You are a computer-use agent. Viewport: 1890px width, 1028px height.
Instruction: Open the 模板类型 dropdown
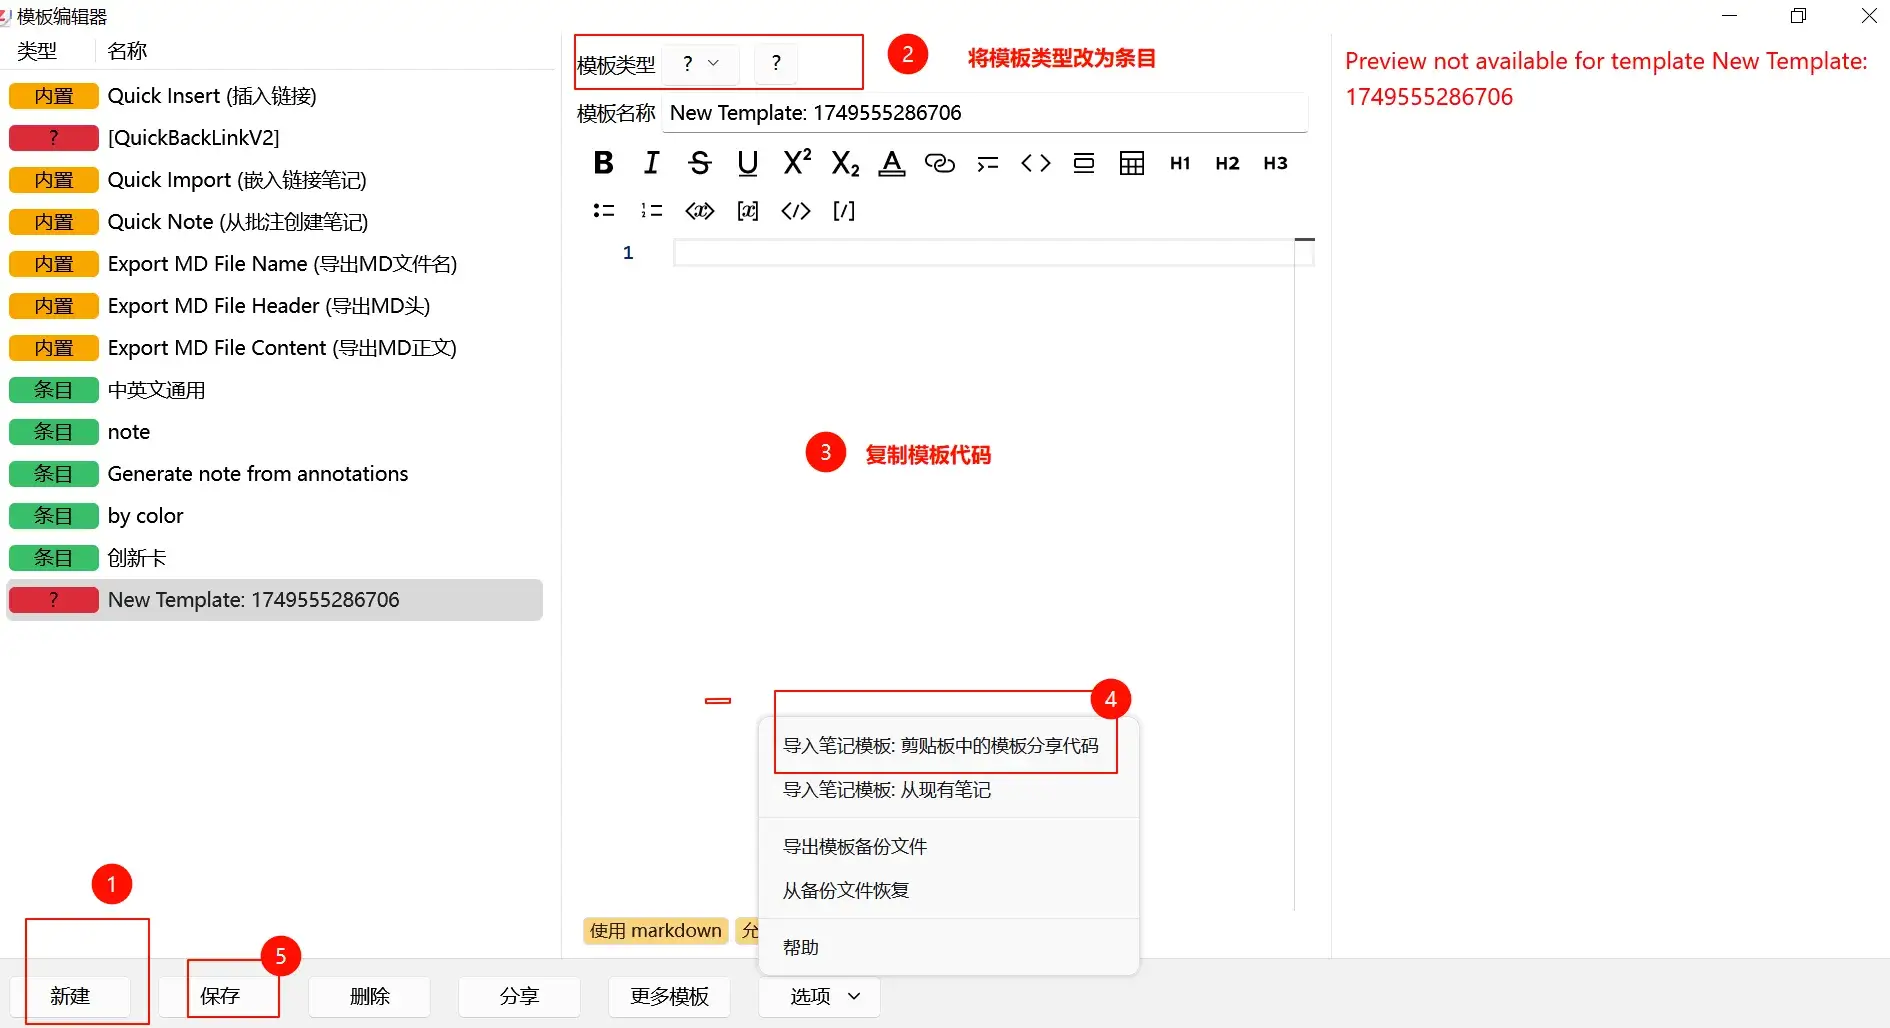(701, 64)
